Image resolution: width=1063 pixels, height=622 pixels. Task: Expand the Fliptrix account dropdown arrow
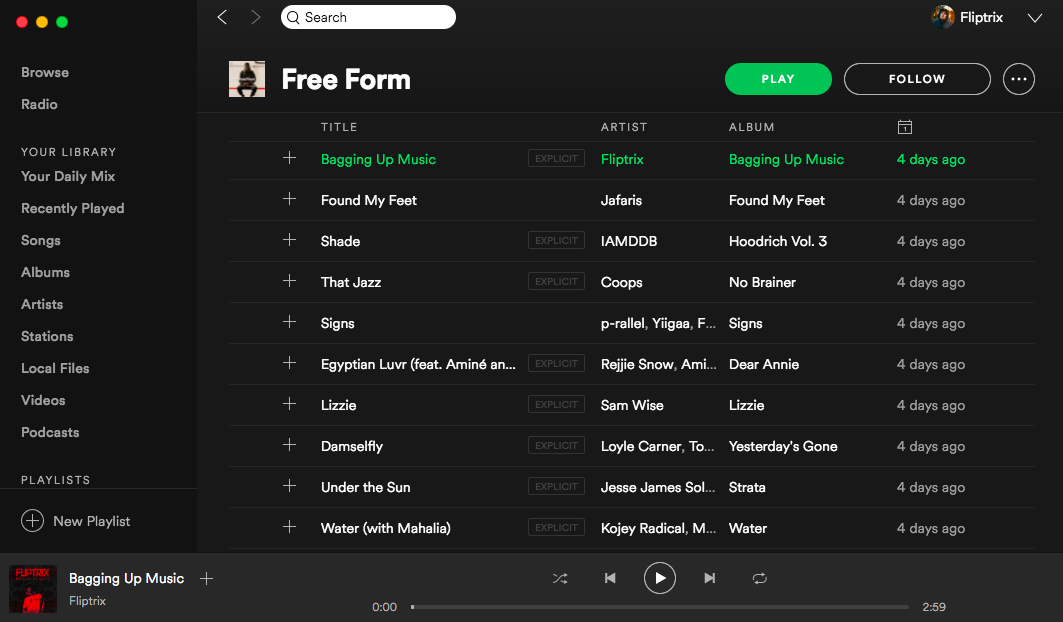(x=1035, y=17)
